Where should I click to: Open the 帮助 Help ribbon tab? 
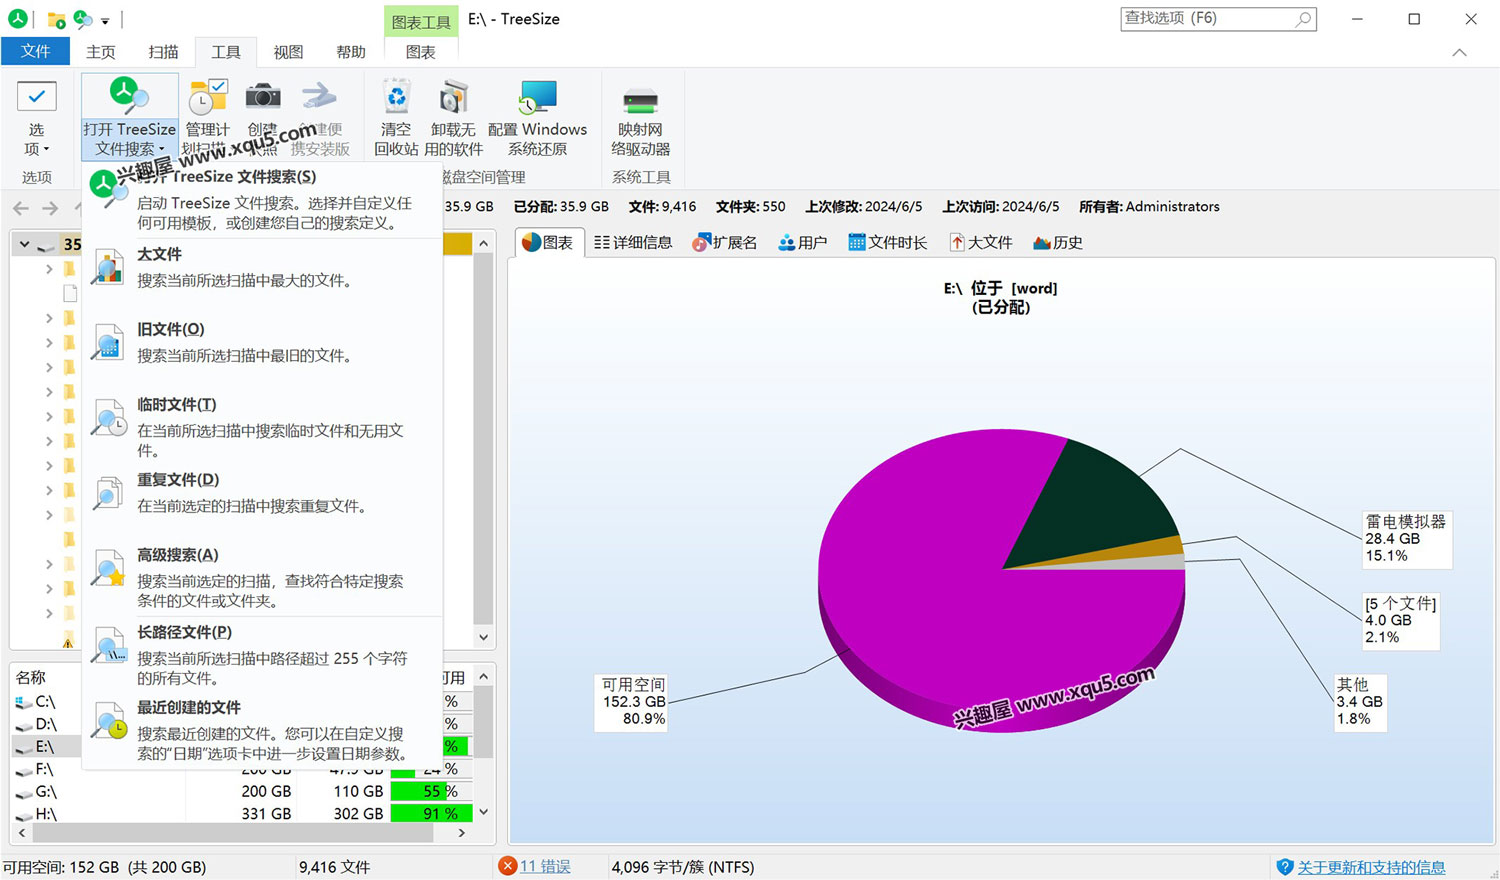350,52
